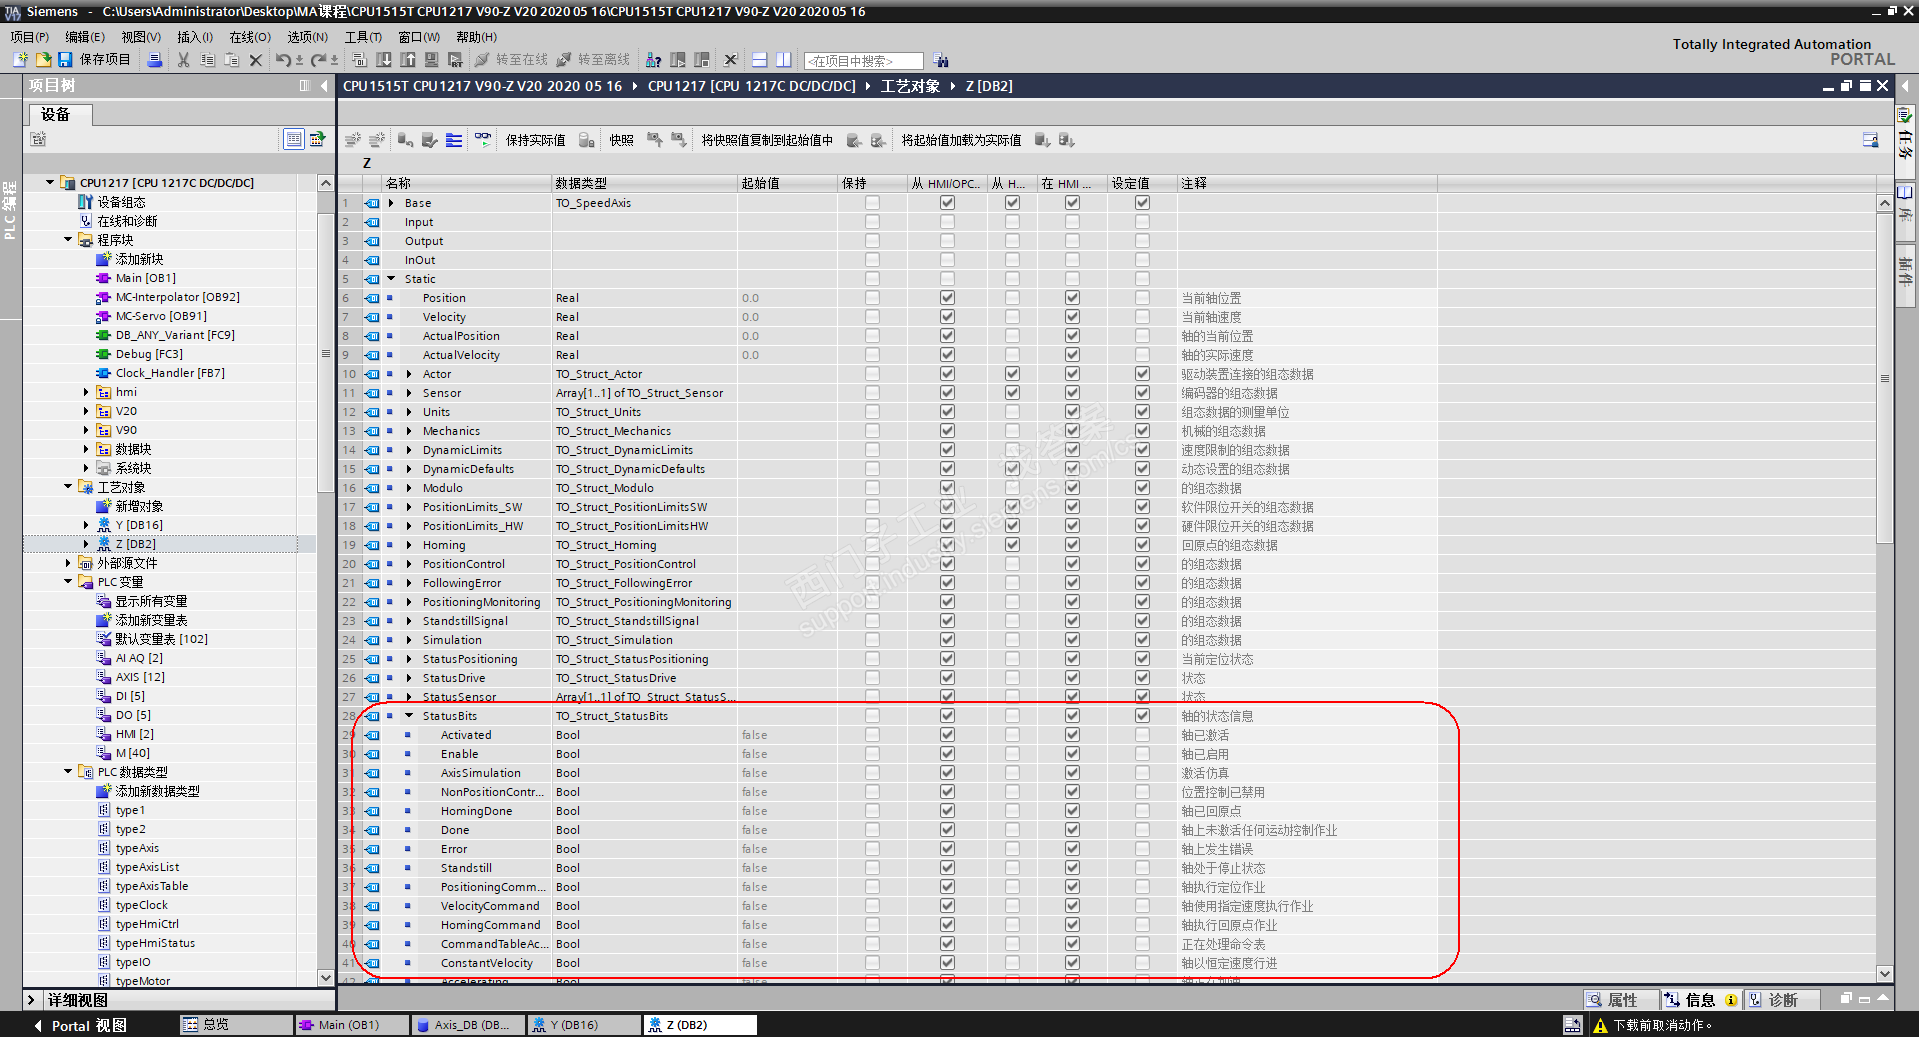The image size is (1919, 1037).
Task: Click the Portal 视图 button
Action: click(80, 1025)
